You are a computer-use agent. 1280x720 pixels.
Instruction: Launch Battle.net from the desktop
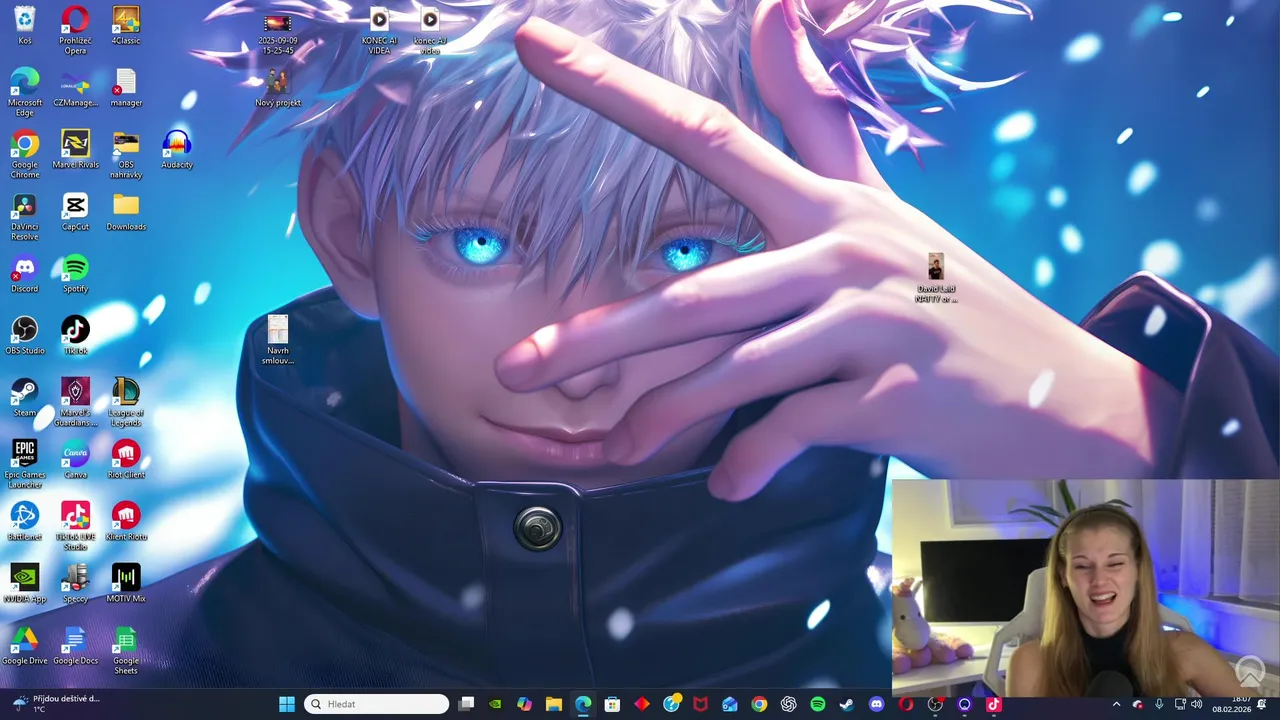click(25, 522)
